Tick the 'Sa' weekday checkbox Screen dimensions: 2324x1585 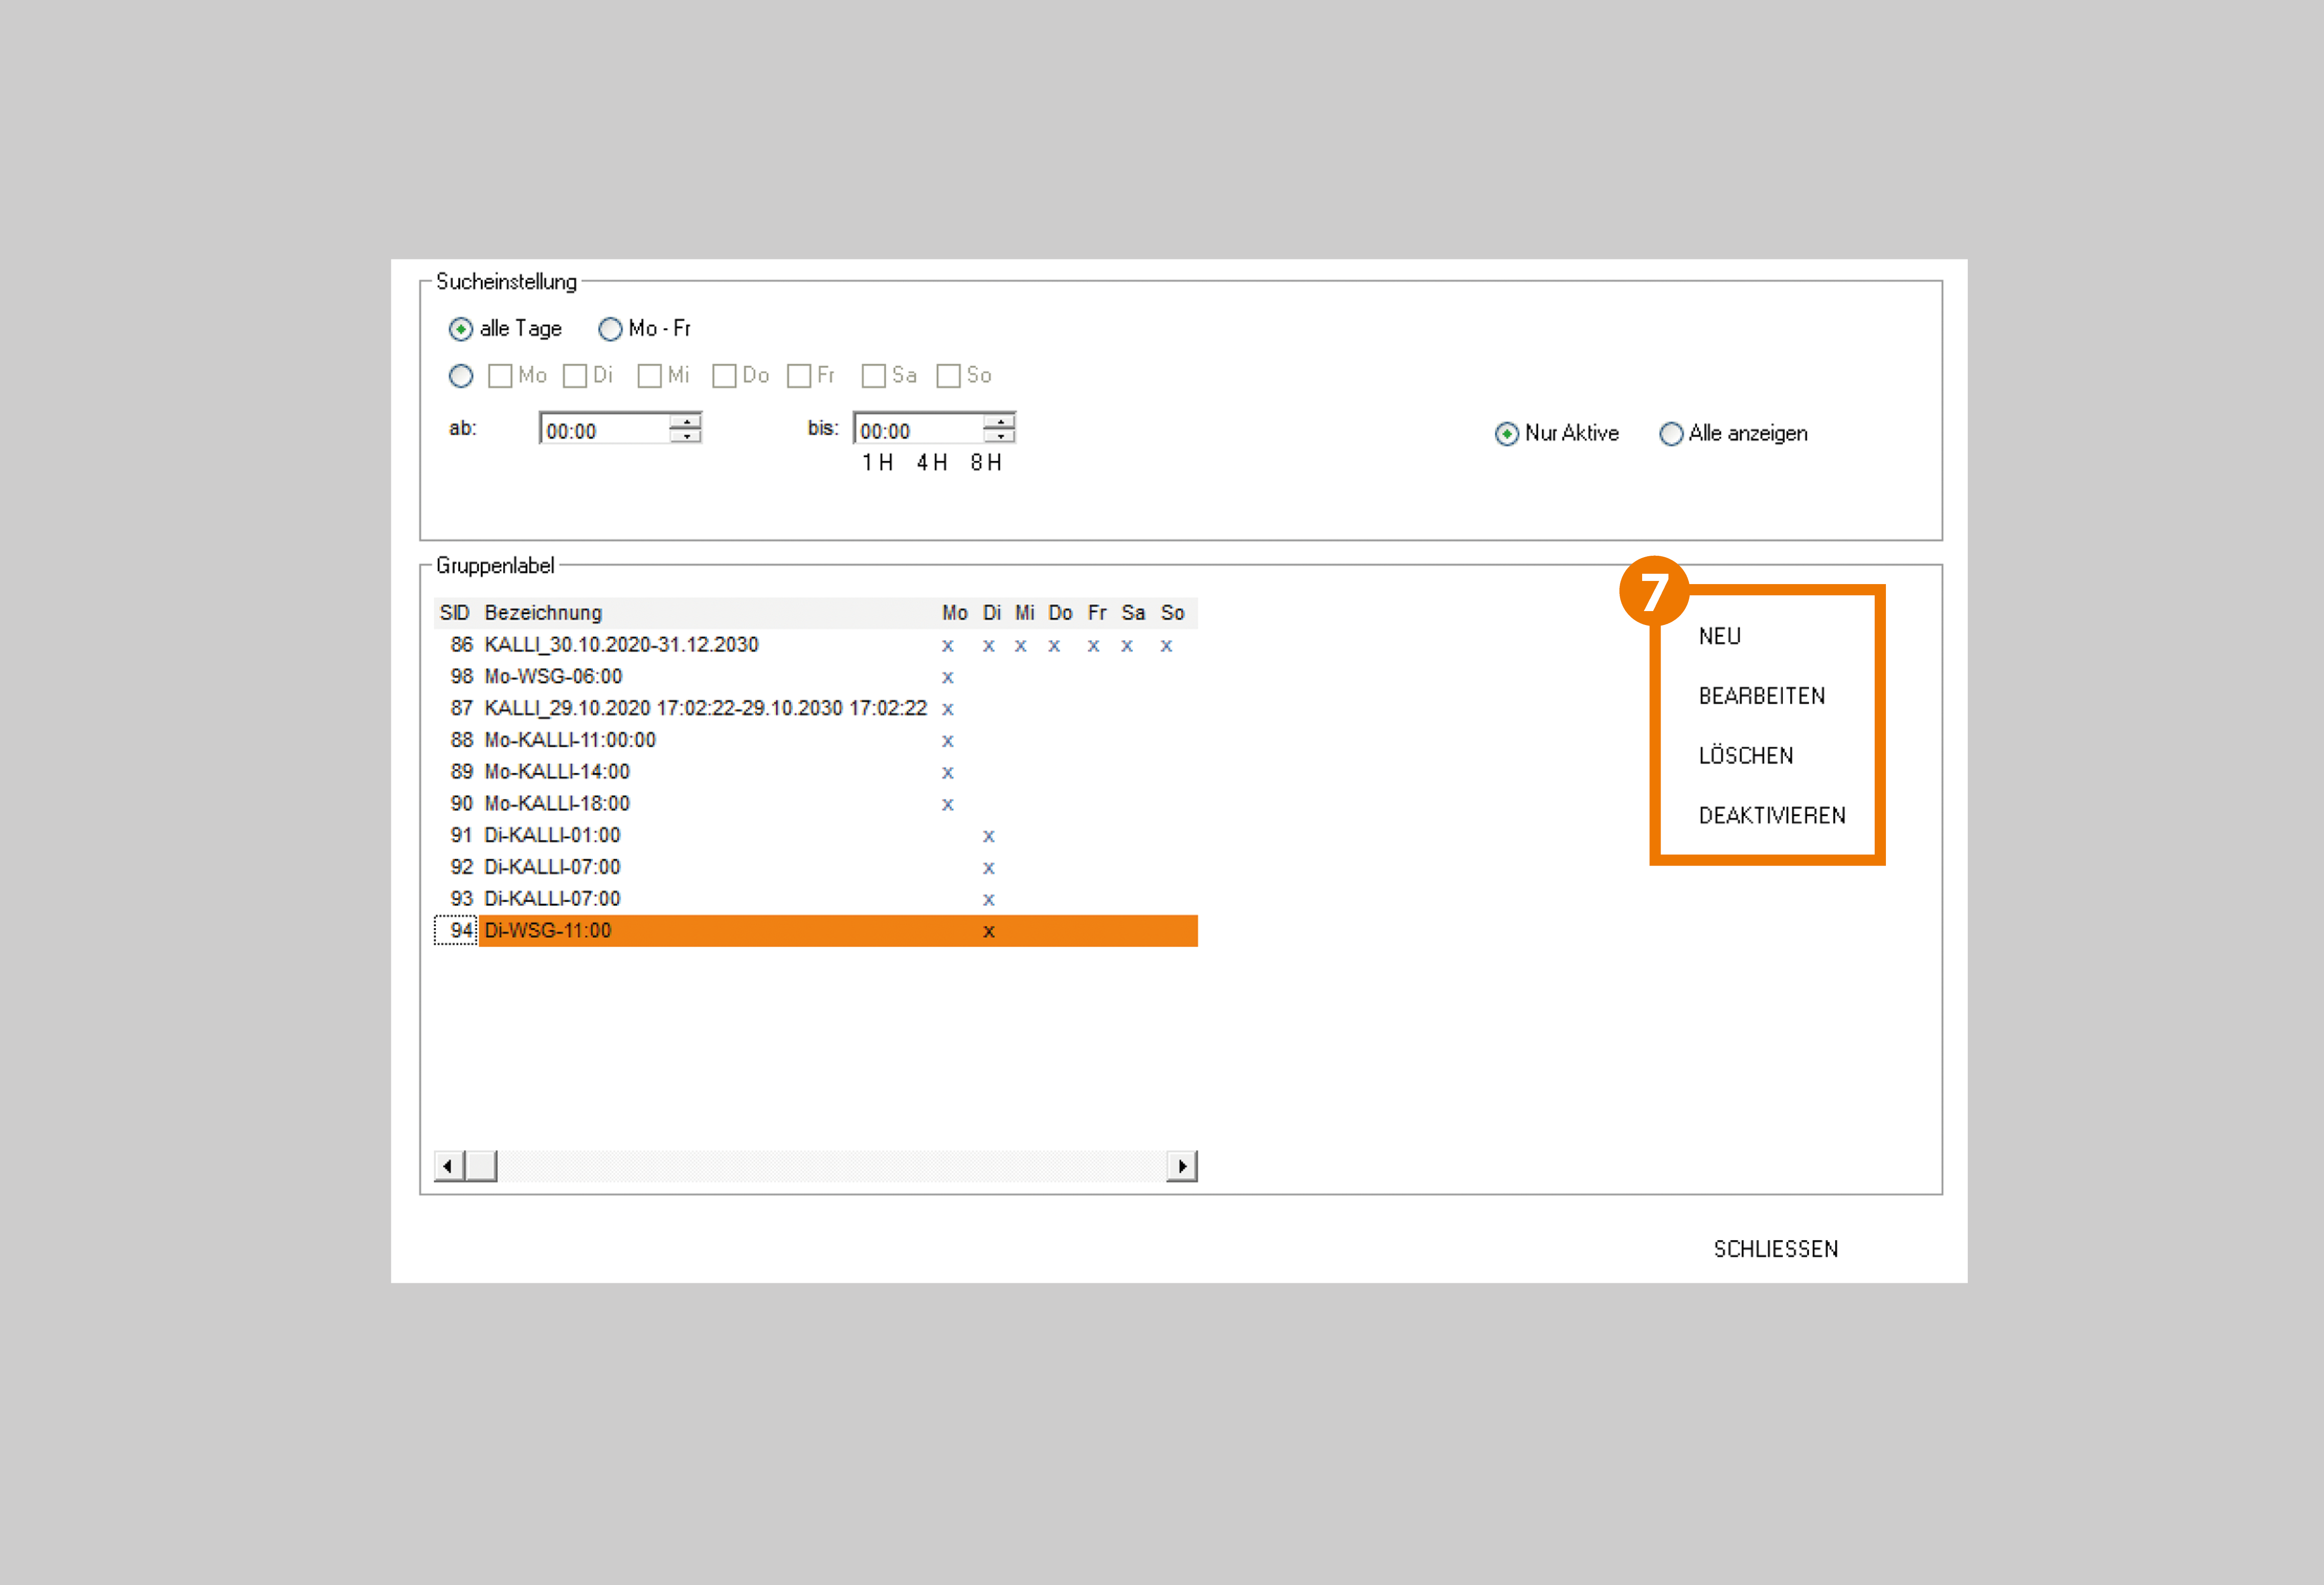[x=873, y=376]
